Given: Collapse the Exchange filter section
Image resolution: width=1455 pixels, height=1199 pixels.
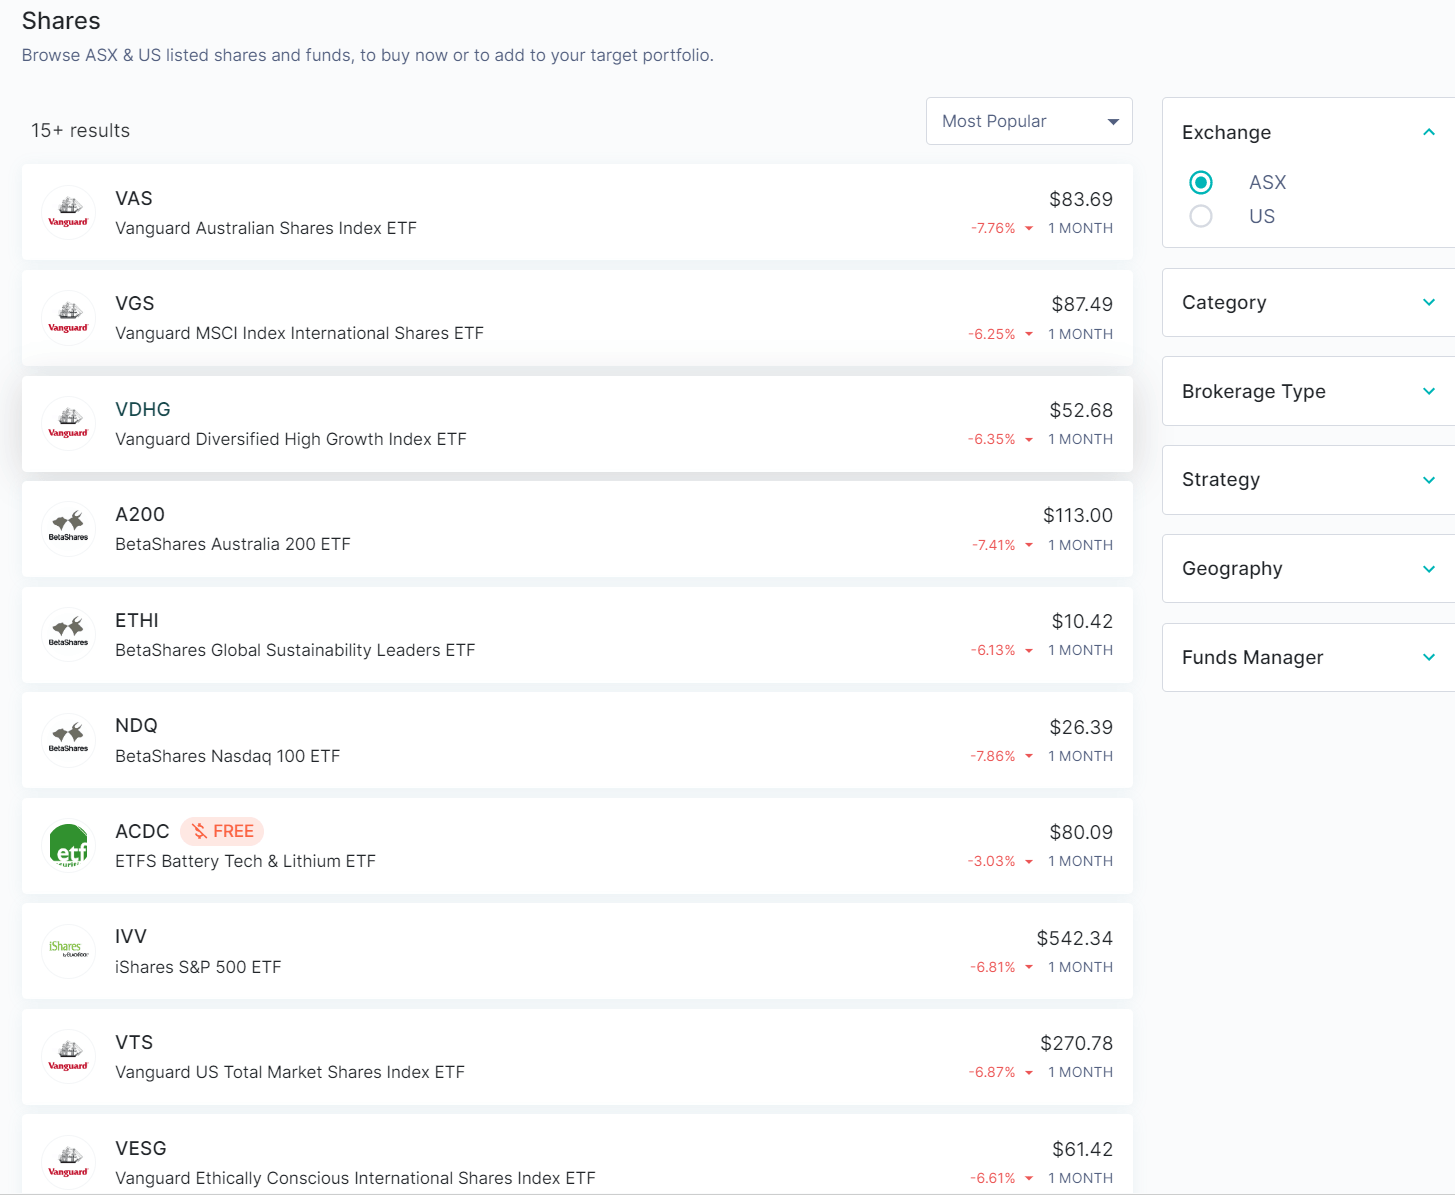Looking at the screenshot, I should point(1429,132).
